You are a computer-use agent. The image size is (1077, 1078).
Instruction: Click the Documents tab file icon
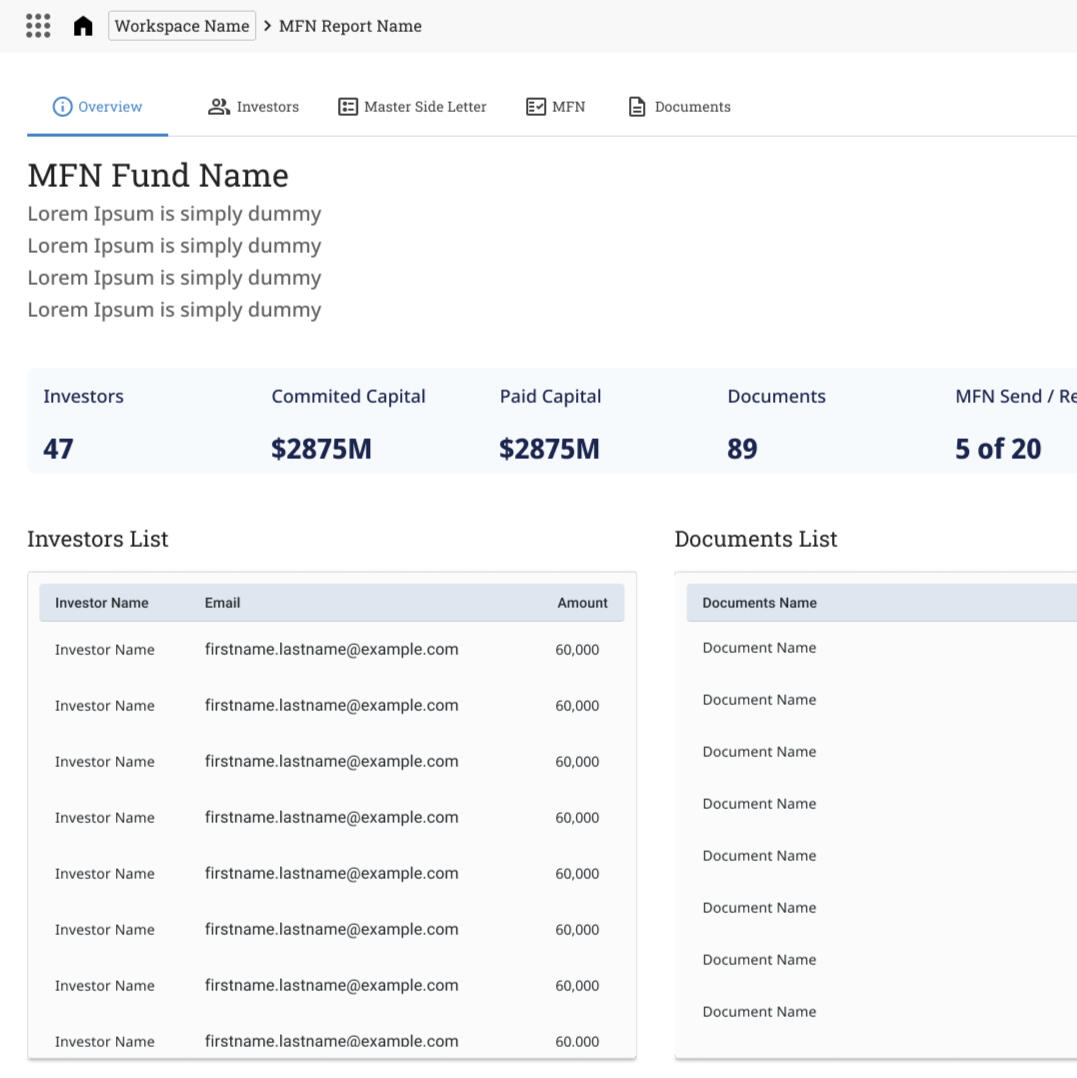pos(637,107)
